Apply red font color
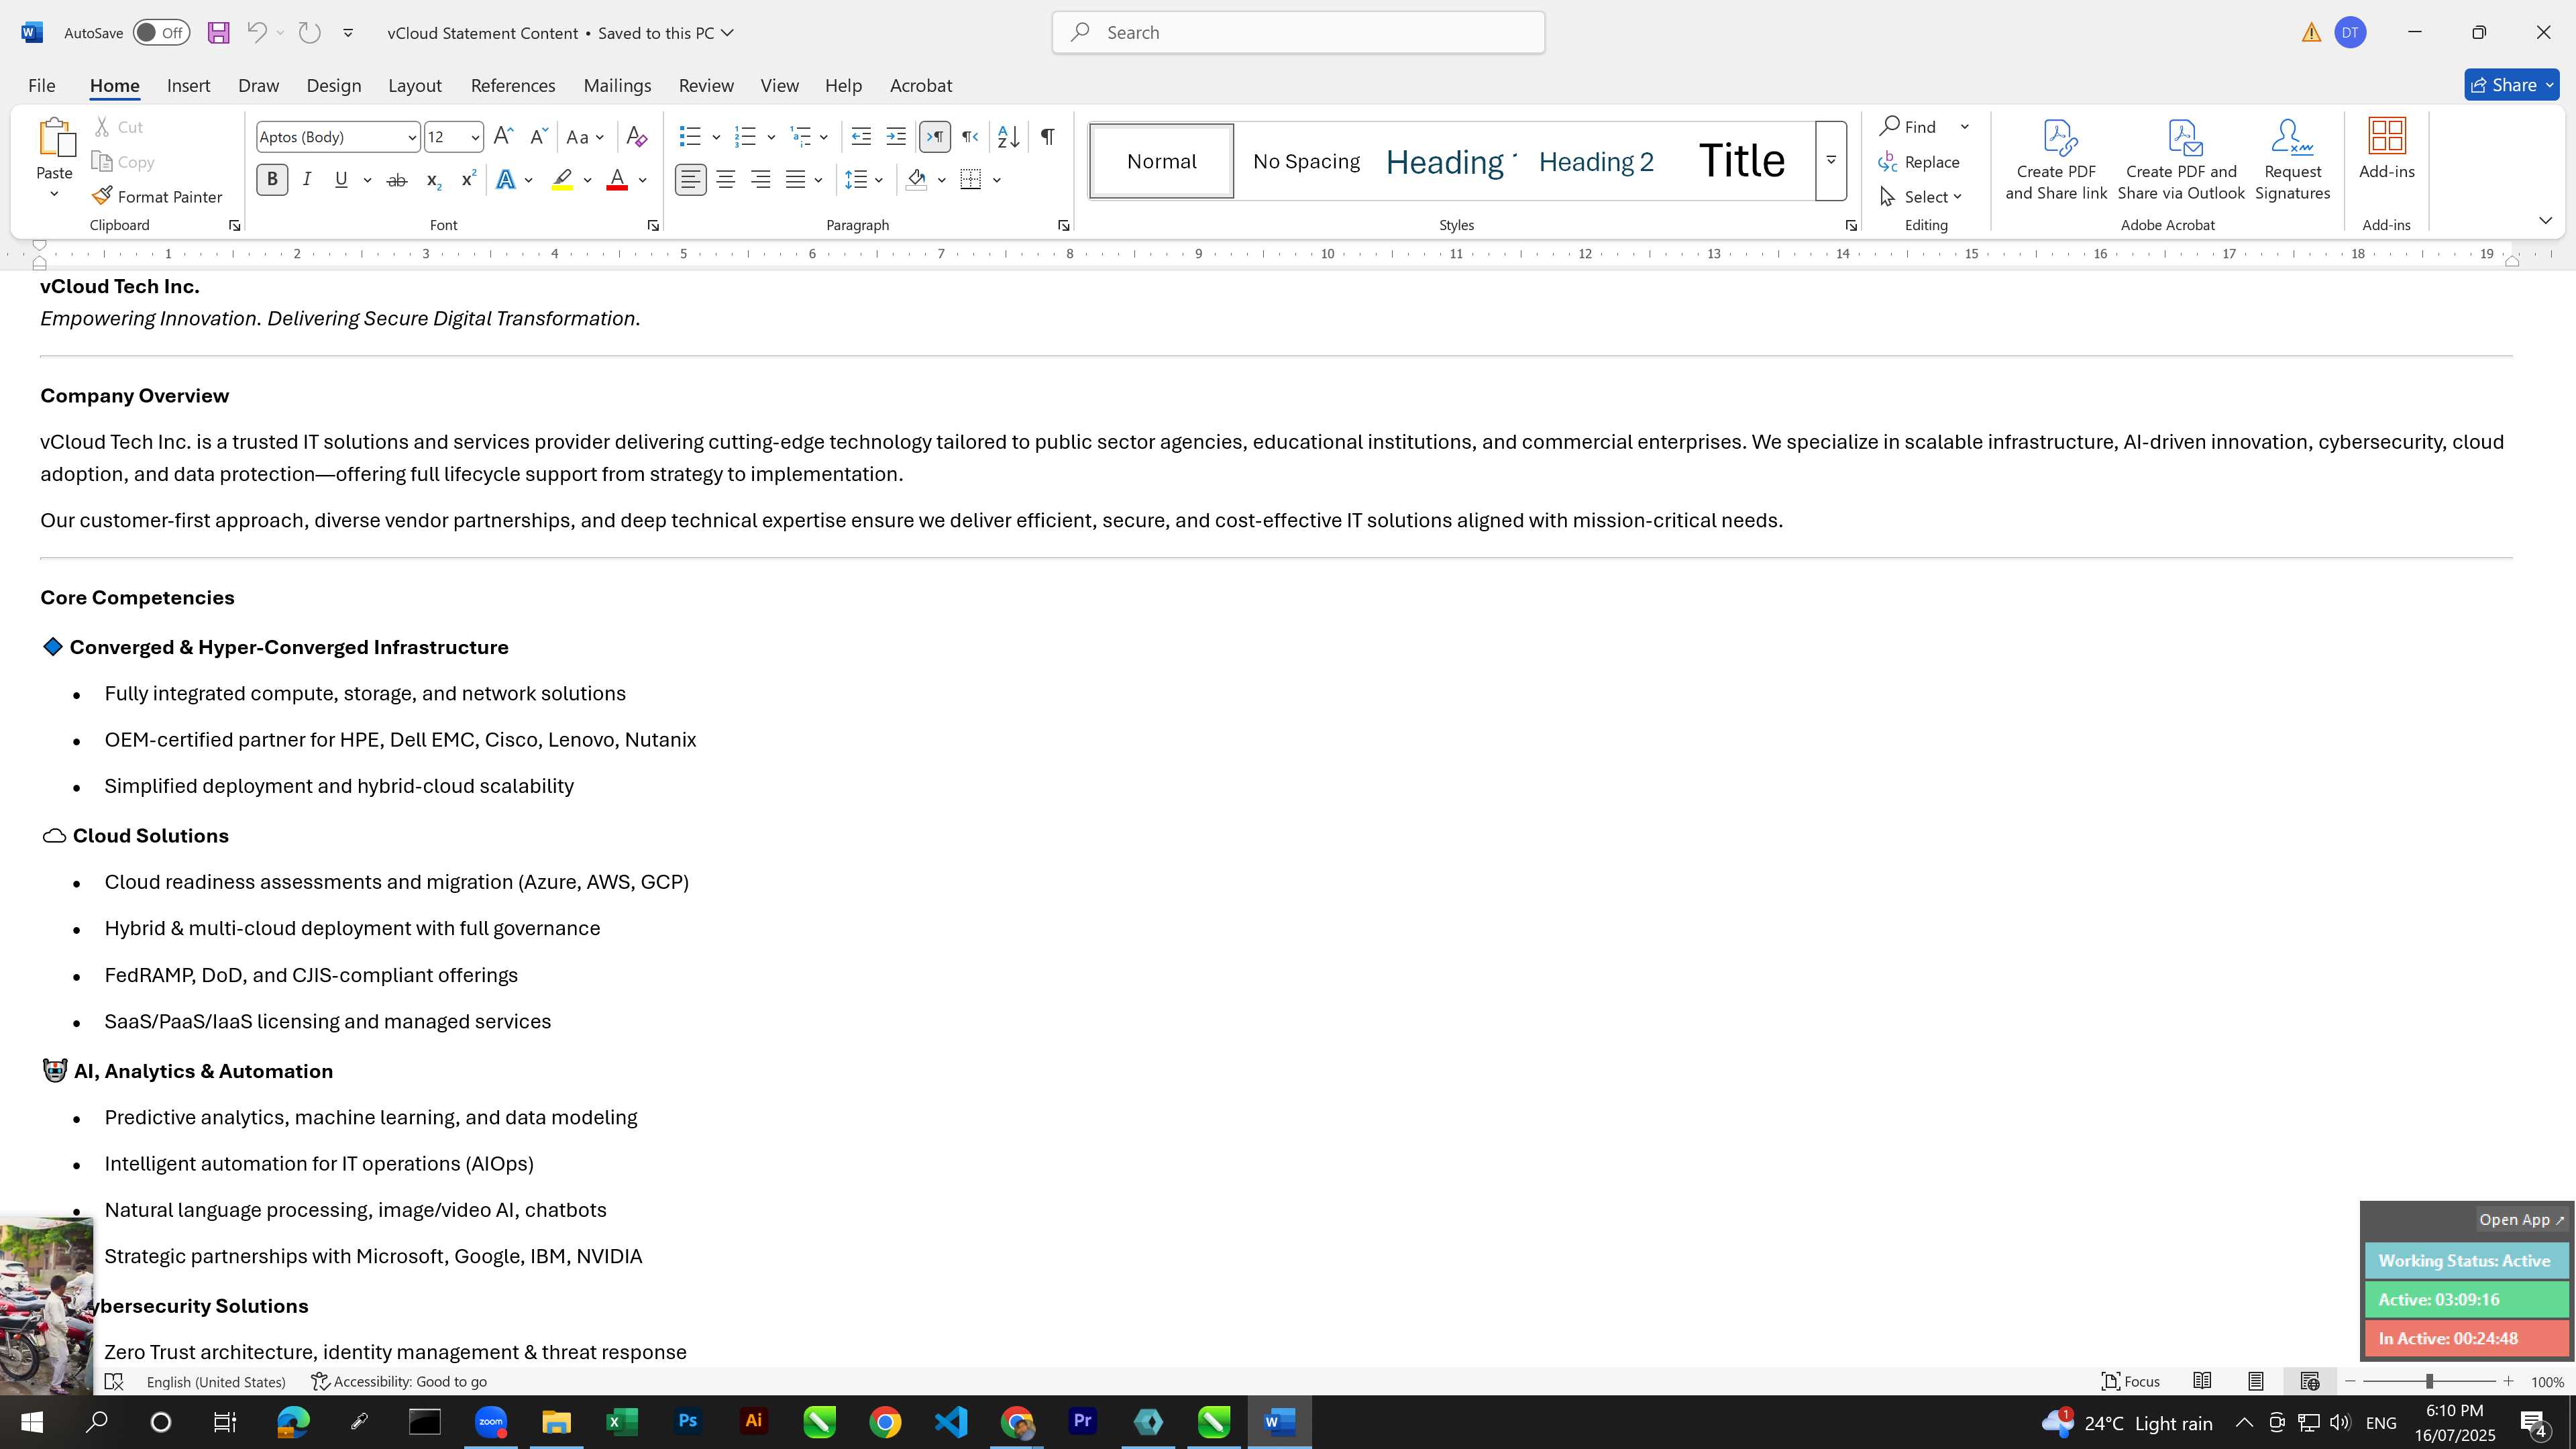 click(617, 180)
